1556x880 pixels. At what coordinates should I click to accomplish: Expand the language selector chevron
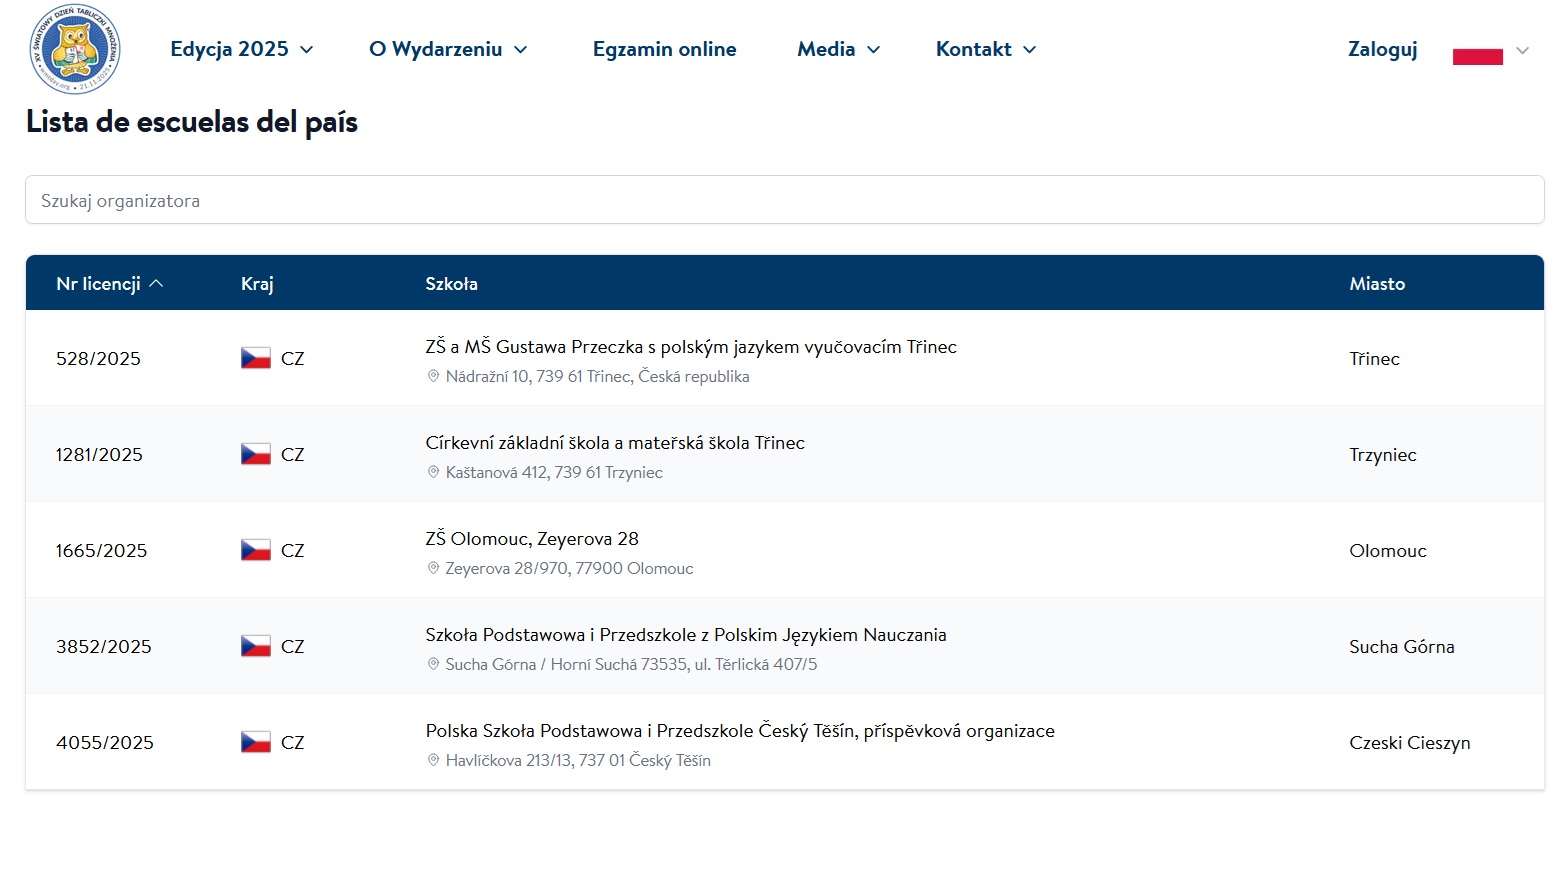(x=1522, y=51)
